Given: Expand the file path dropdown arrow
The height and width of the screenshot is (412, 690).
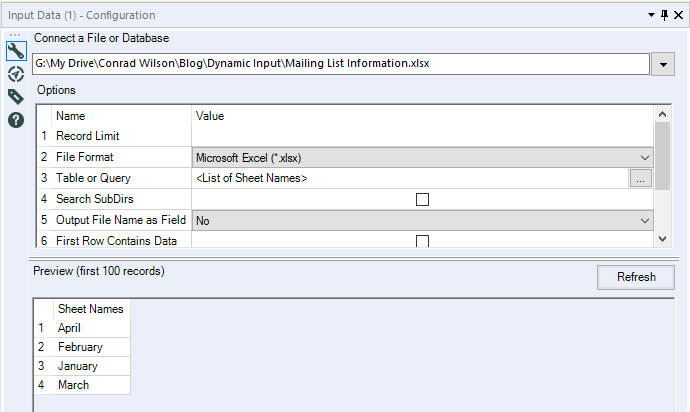Looking at the screenshot, I should (x=662, y=64).
